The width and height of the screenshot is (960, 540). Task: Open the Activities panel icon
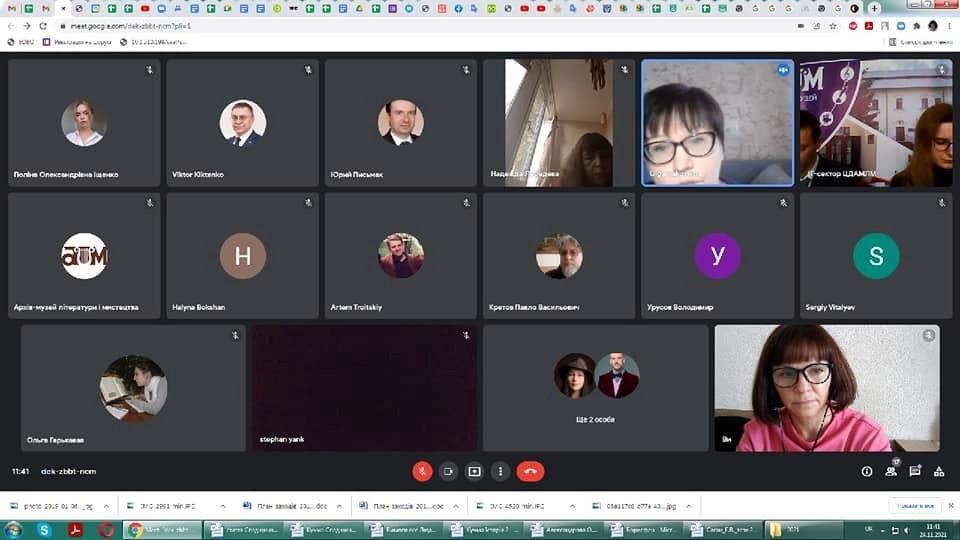click(939, 471)
